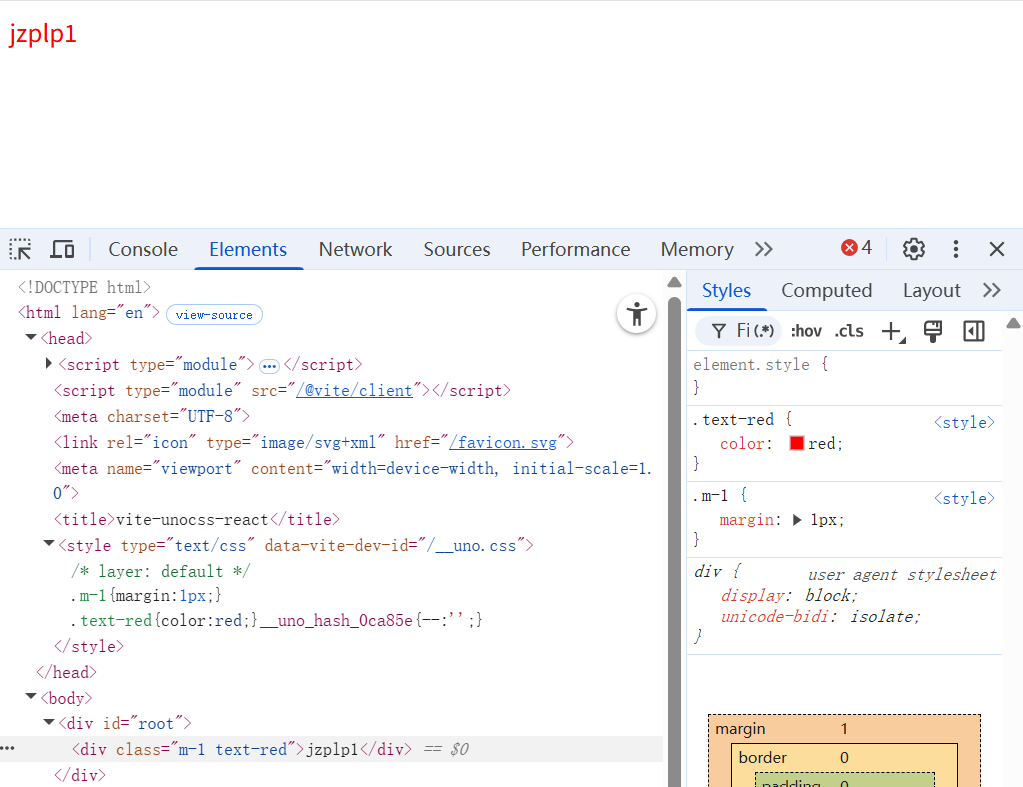Screen dimensions: 1023x787
Task: Click the red jzplp1 page text
Action: pyautogui.click(x=42, y=33)
